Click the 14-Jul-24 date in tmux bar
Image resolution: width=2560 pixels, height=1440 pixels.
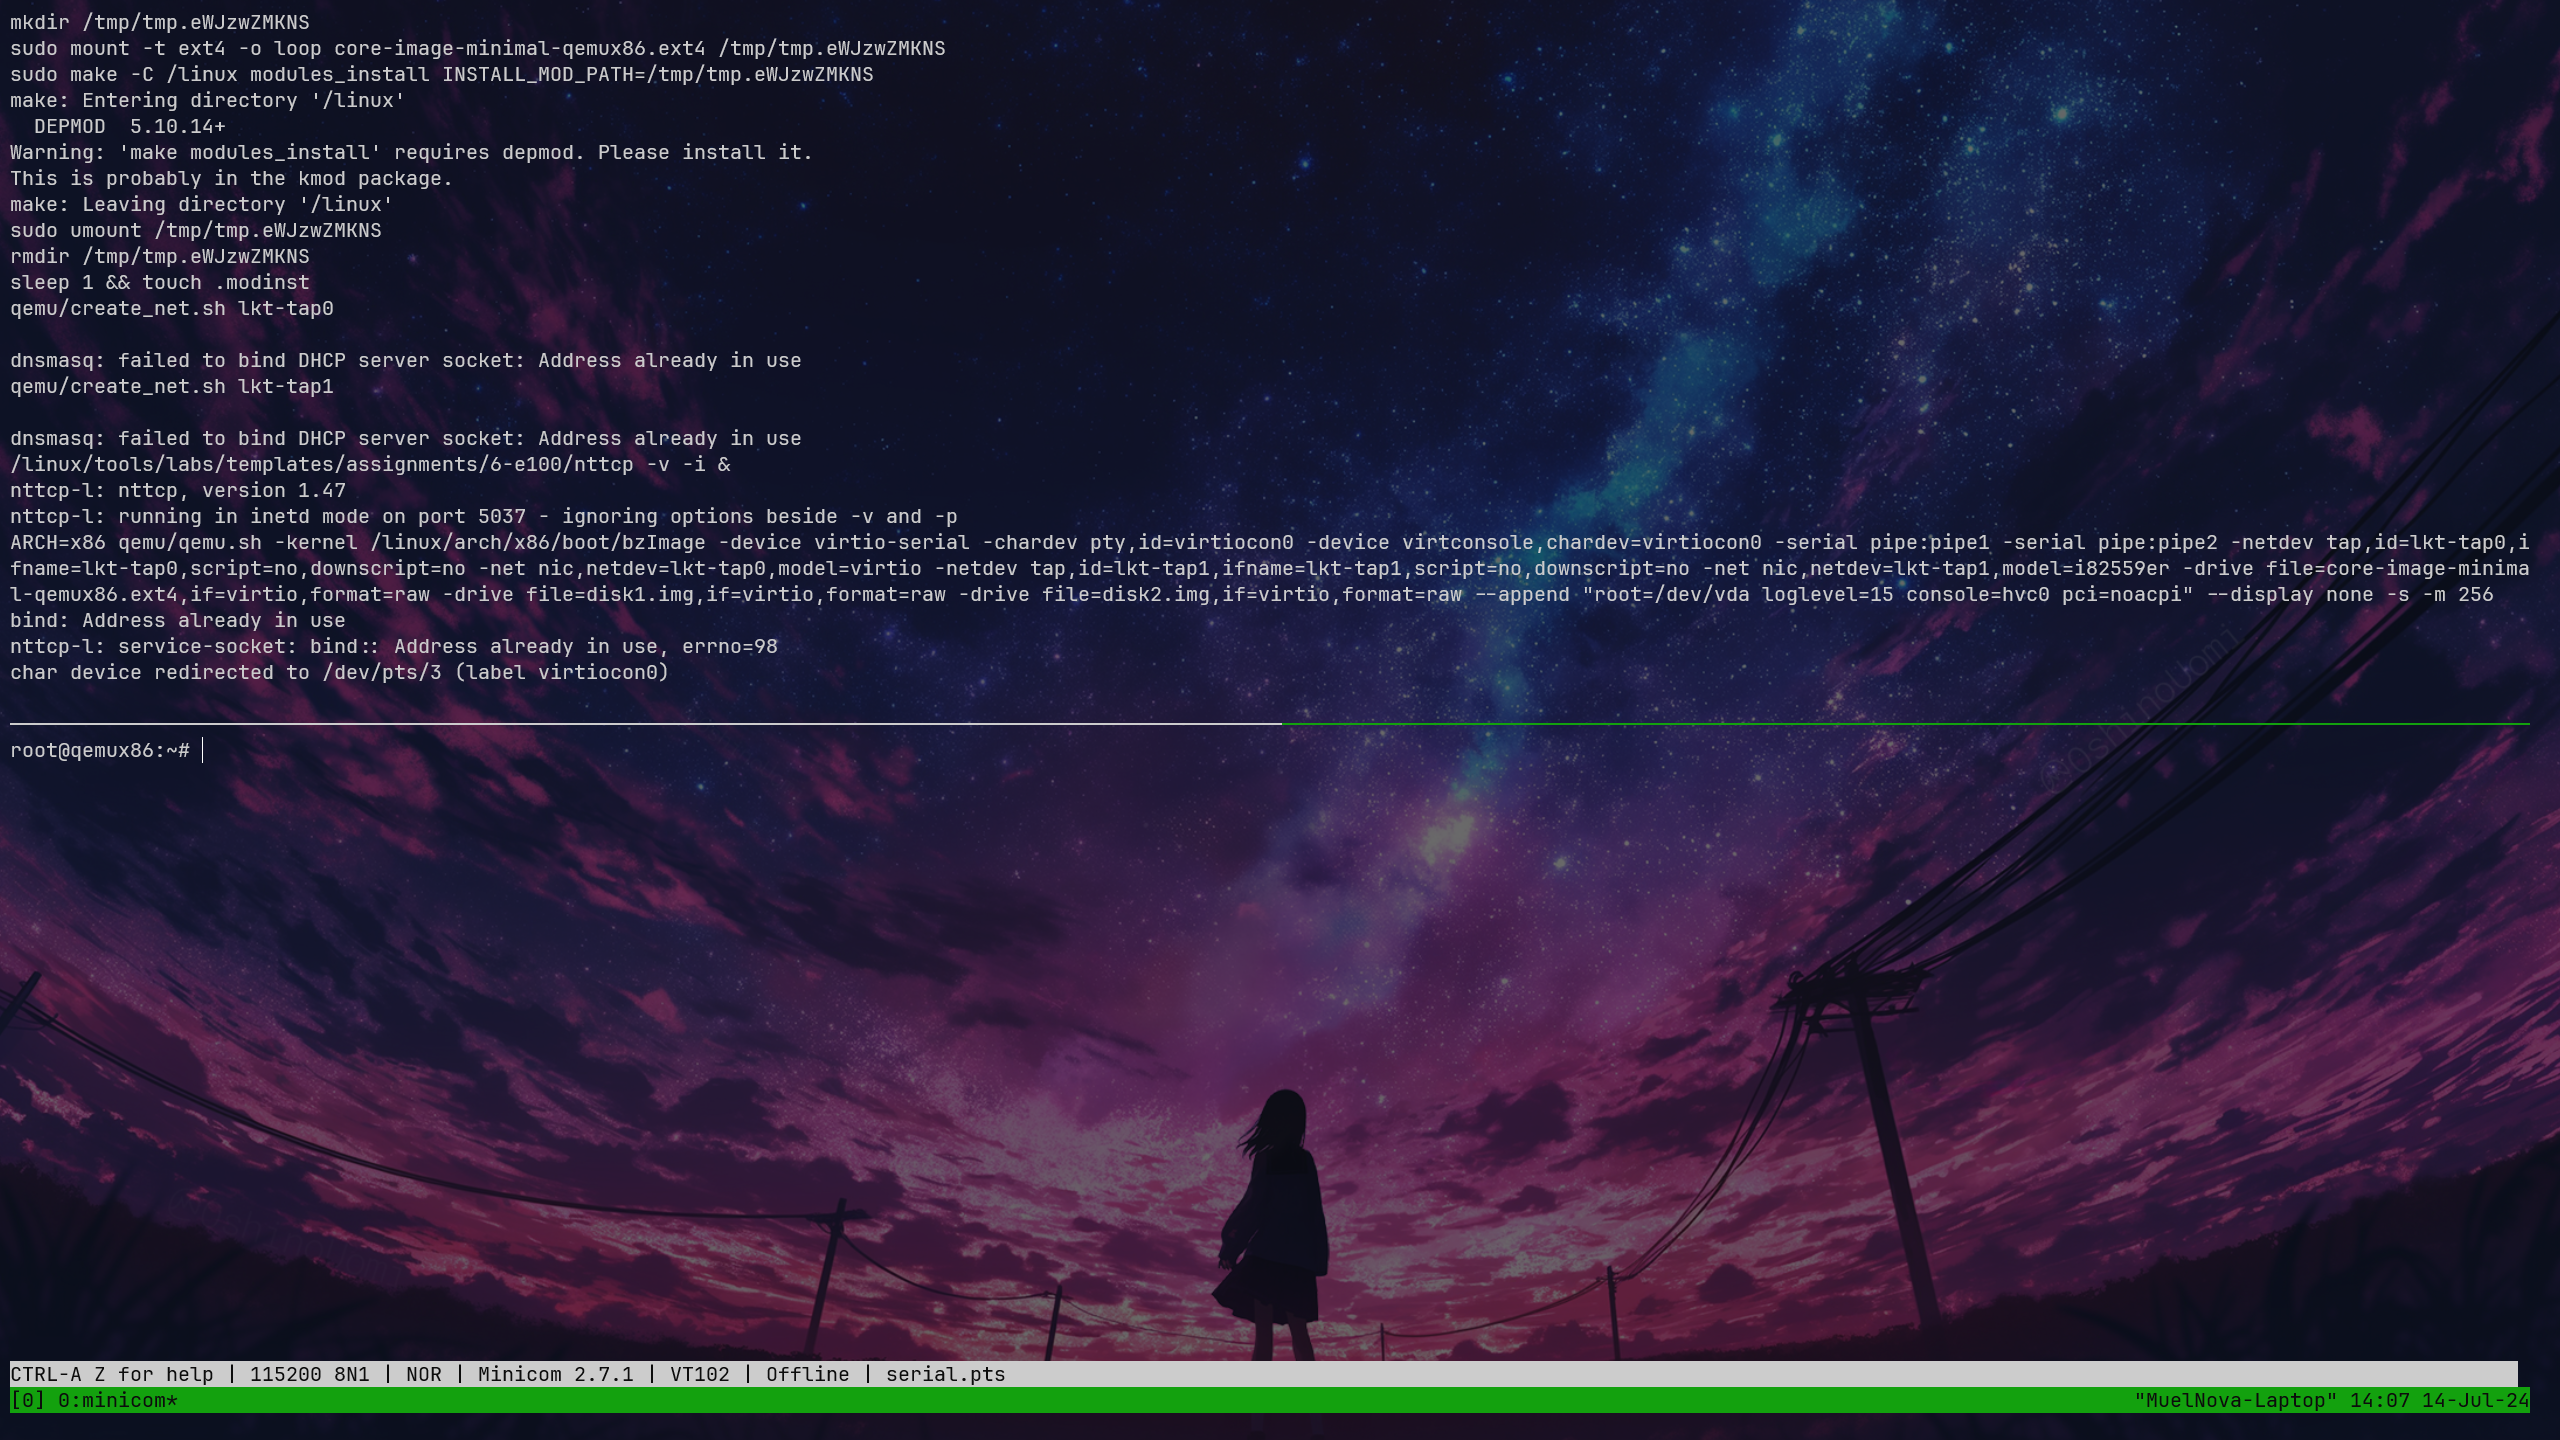point(2474,1400)
